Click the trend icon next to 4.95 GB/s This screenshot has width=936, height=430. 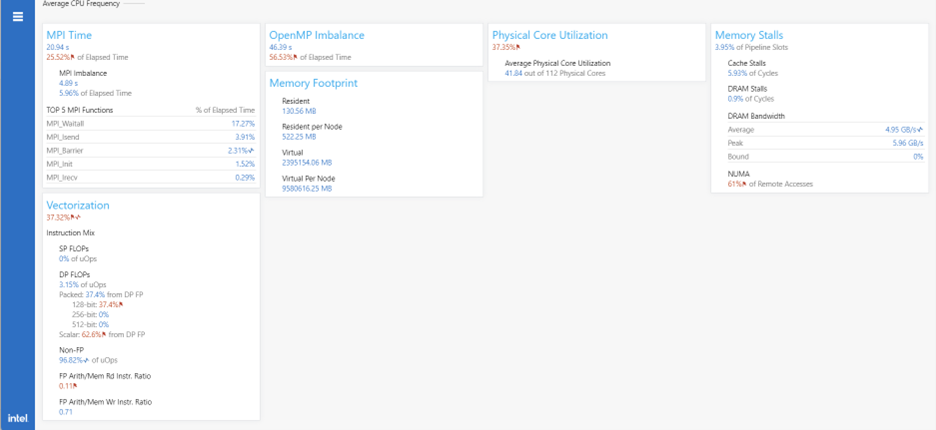click(920, 130)
